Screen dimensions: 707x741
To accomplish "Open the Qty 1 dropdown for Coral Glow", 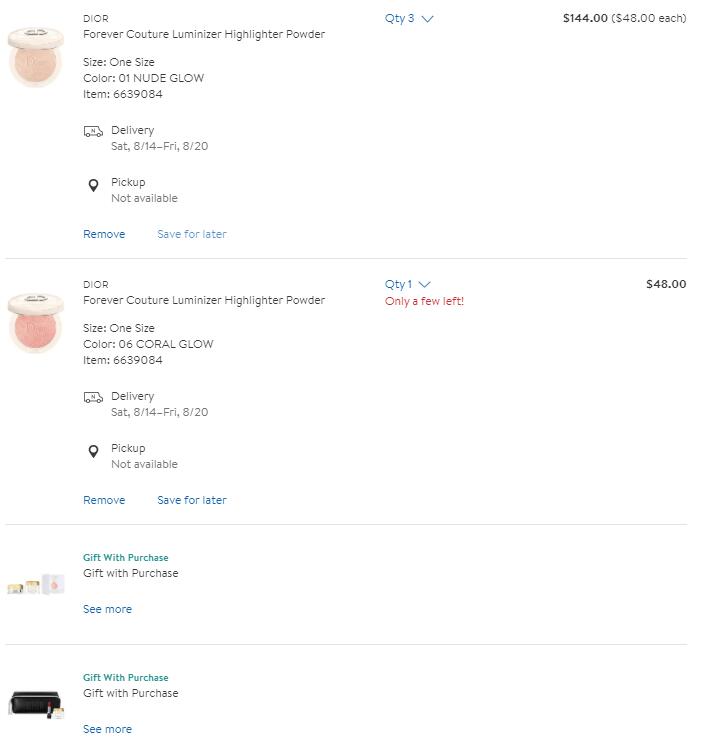I will pos(408,284).
